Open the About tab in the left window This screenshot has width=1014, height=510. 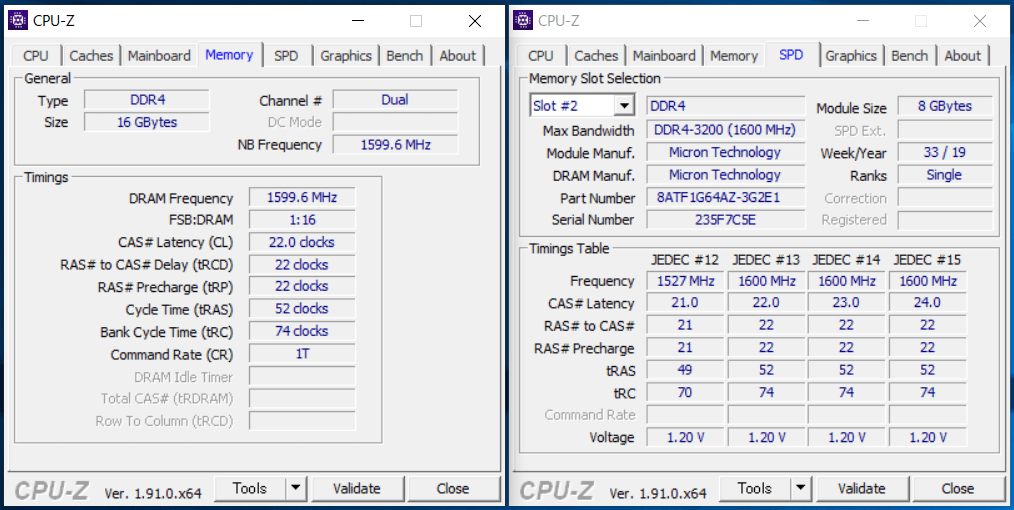click(x=458, y=56)
